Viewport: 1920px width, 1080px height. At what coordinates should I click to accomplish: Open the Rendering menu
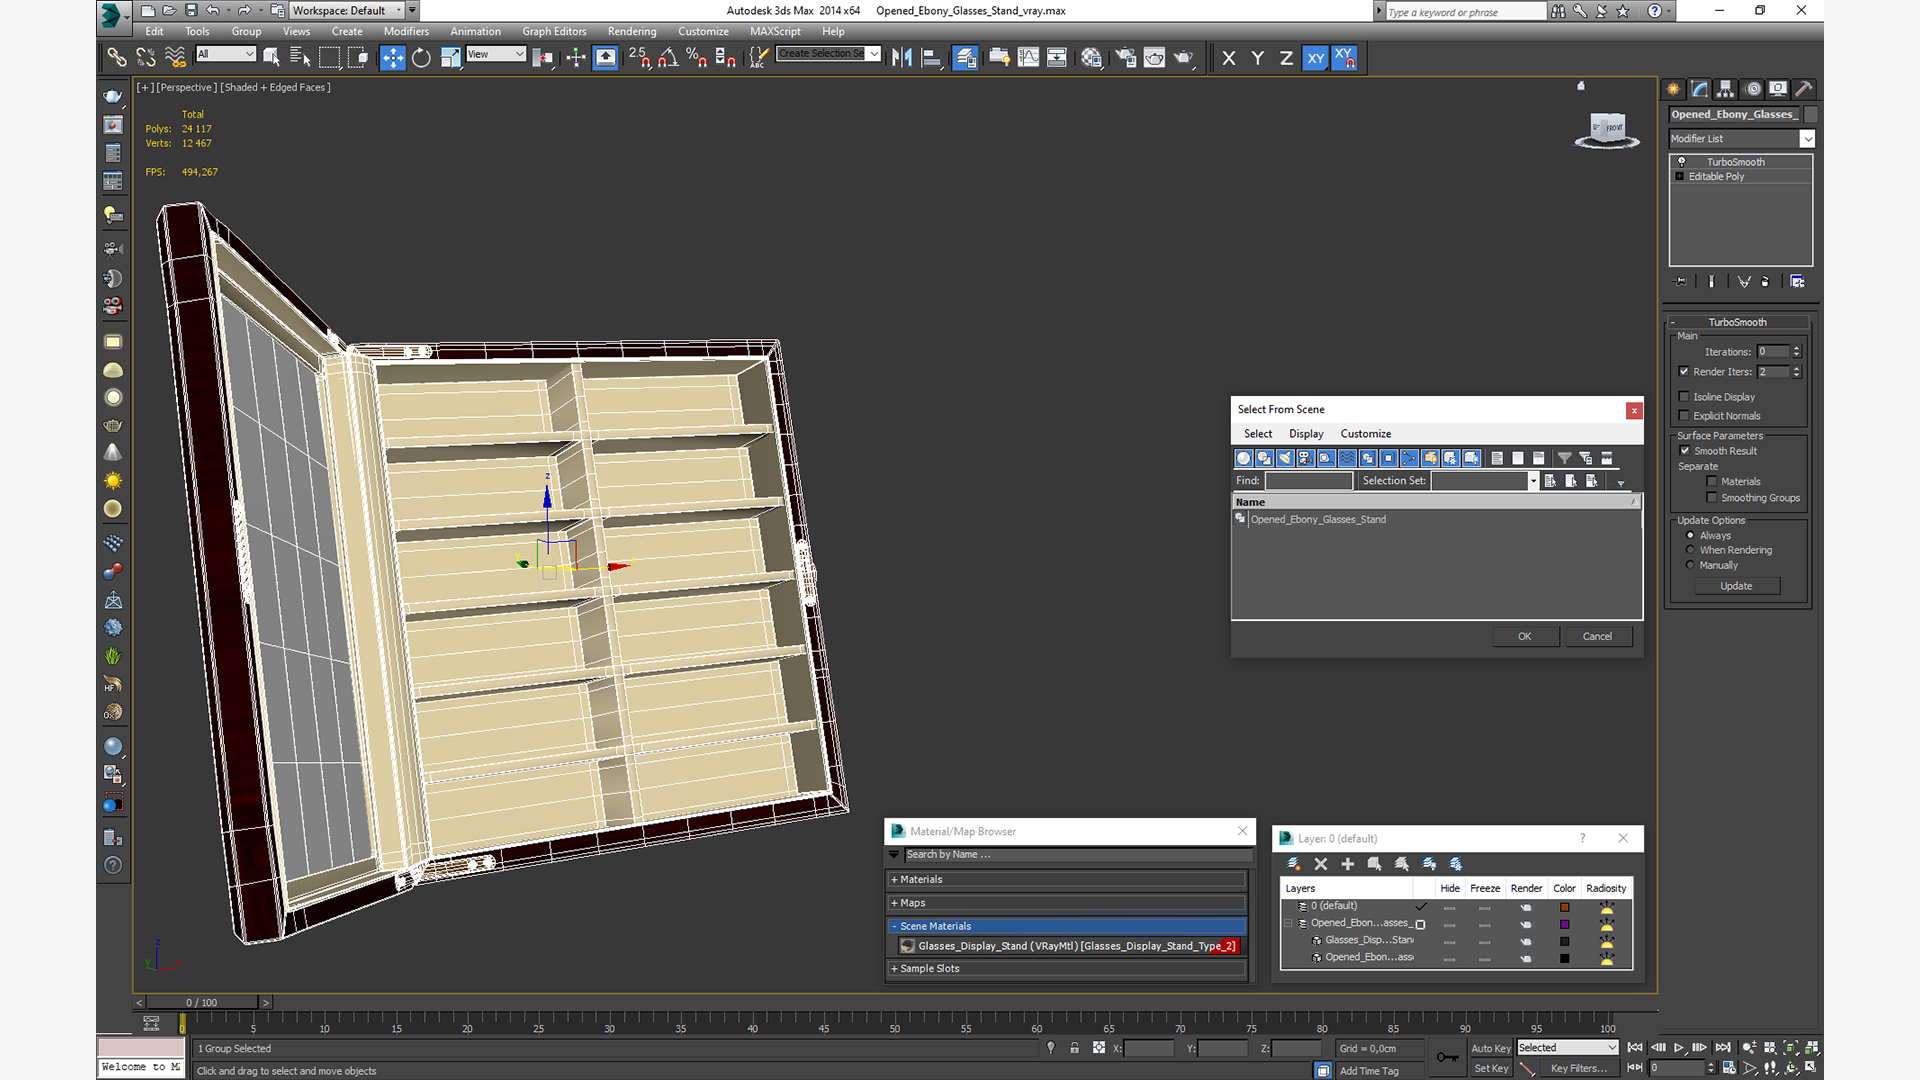[x=632, y=31]
